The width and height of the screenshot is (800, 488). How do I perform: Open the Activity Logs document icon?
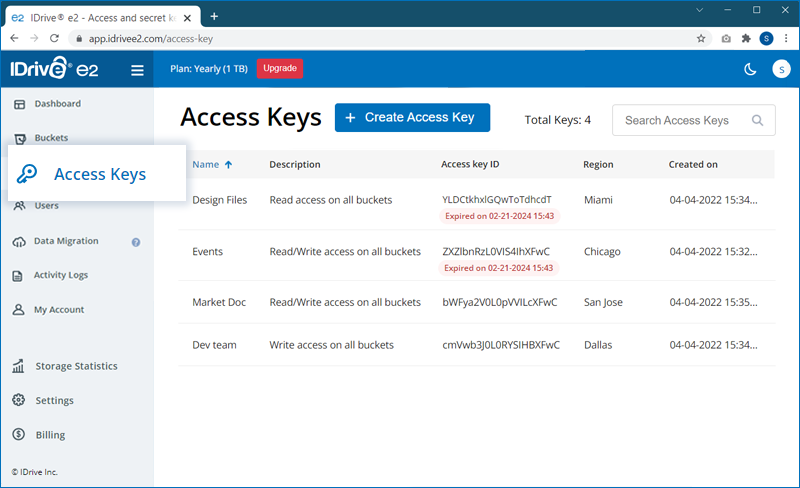point(18,276)
